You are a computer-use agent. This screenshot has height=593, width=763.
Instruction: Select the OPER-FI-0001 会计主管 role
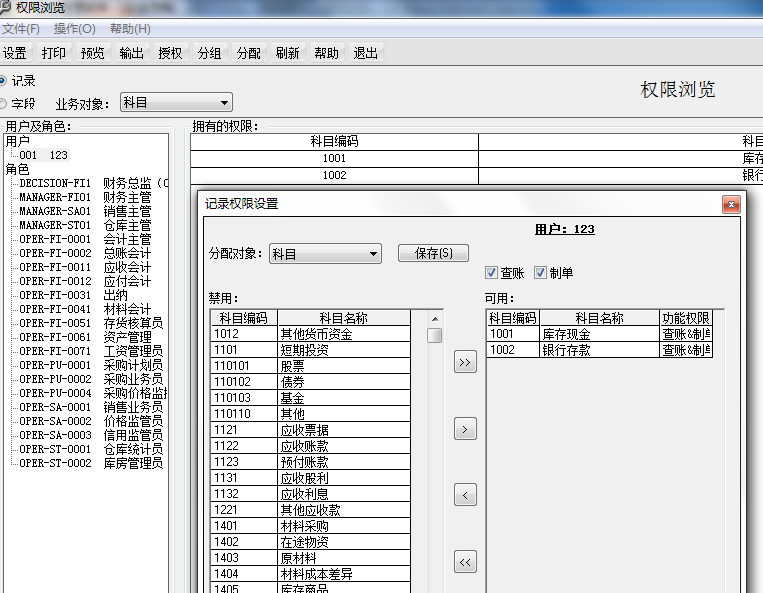[85, 239]
